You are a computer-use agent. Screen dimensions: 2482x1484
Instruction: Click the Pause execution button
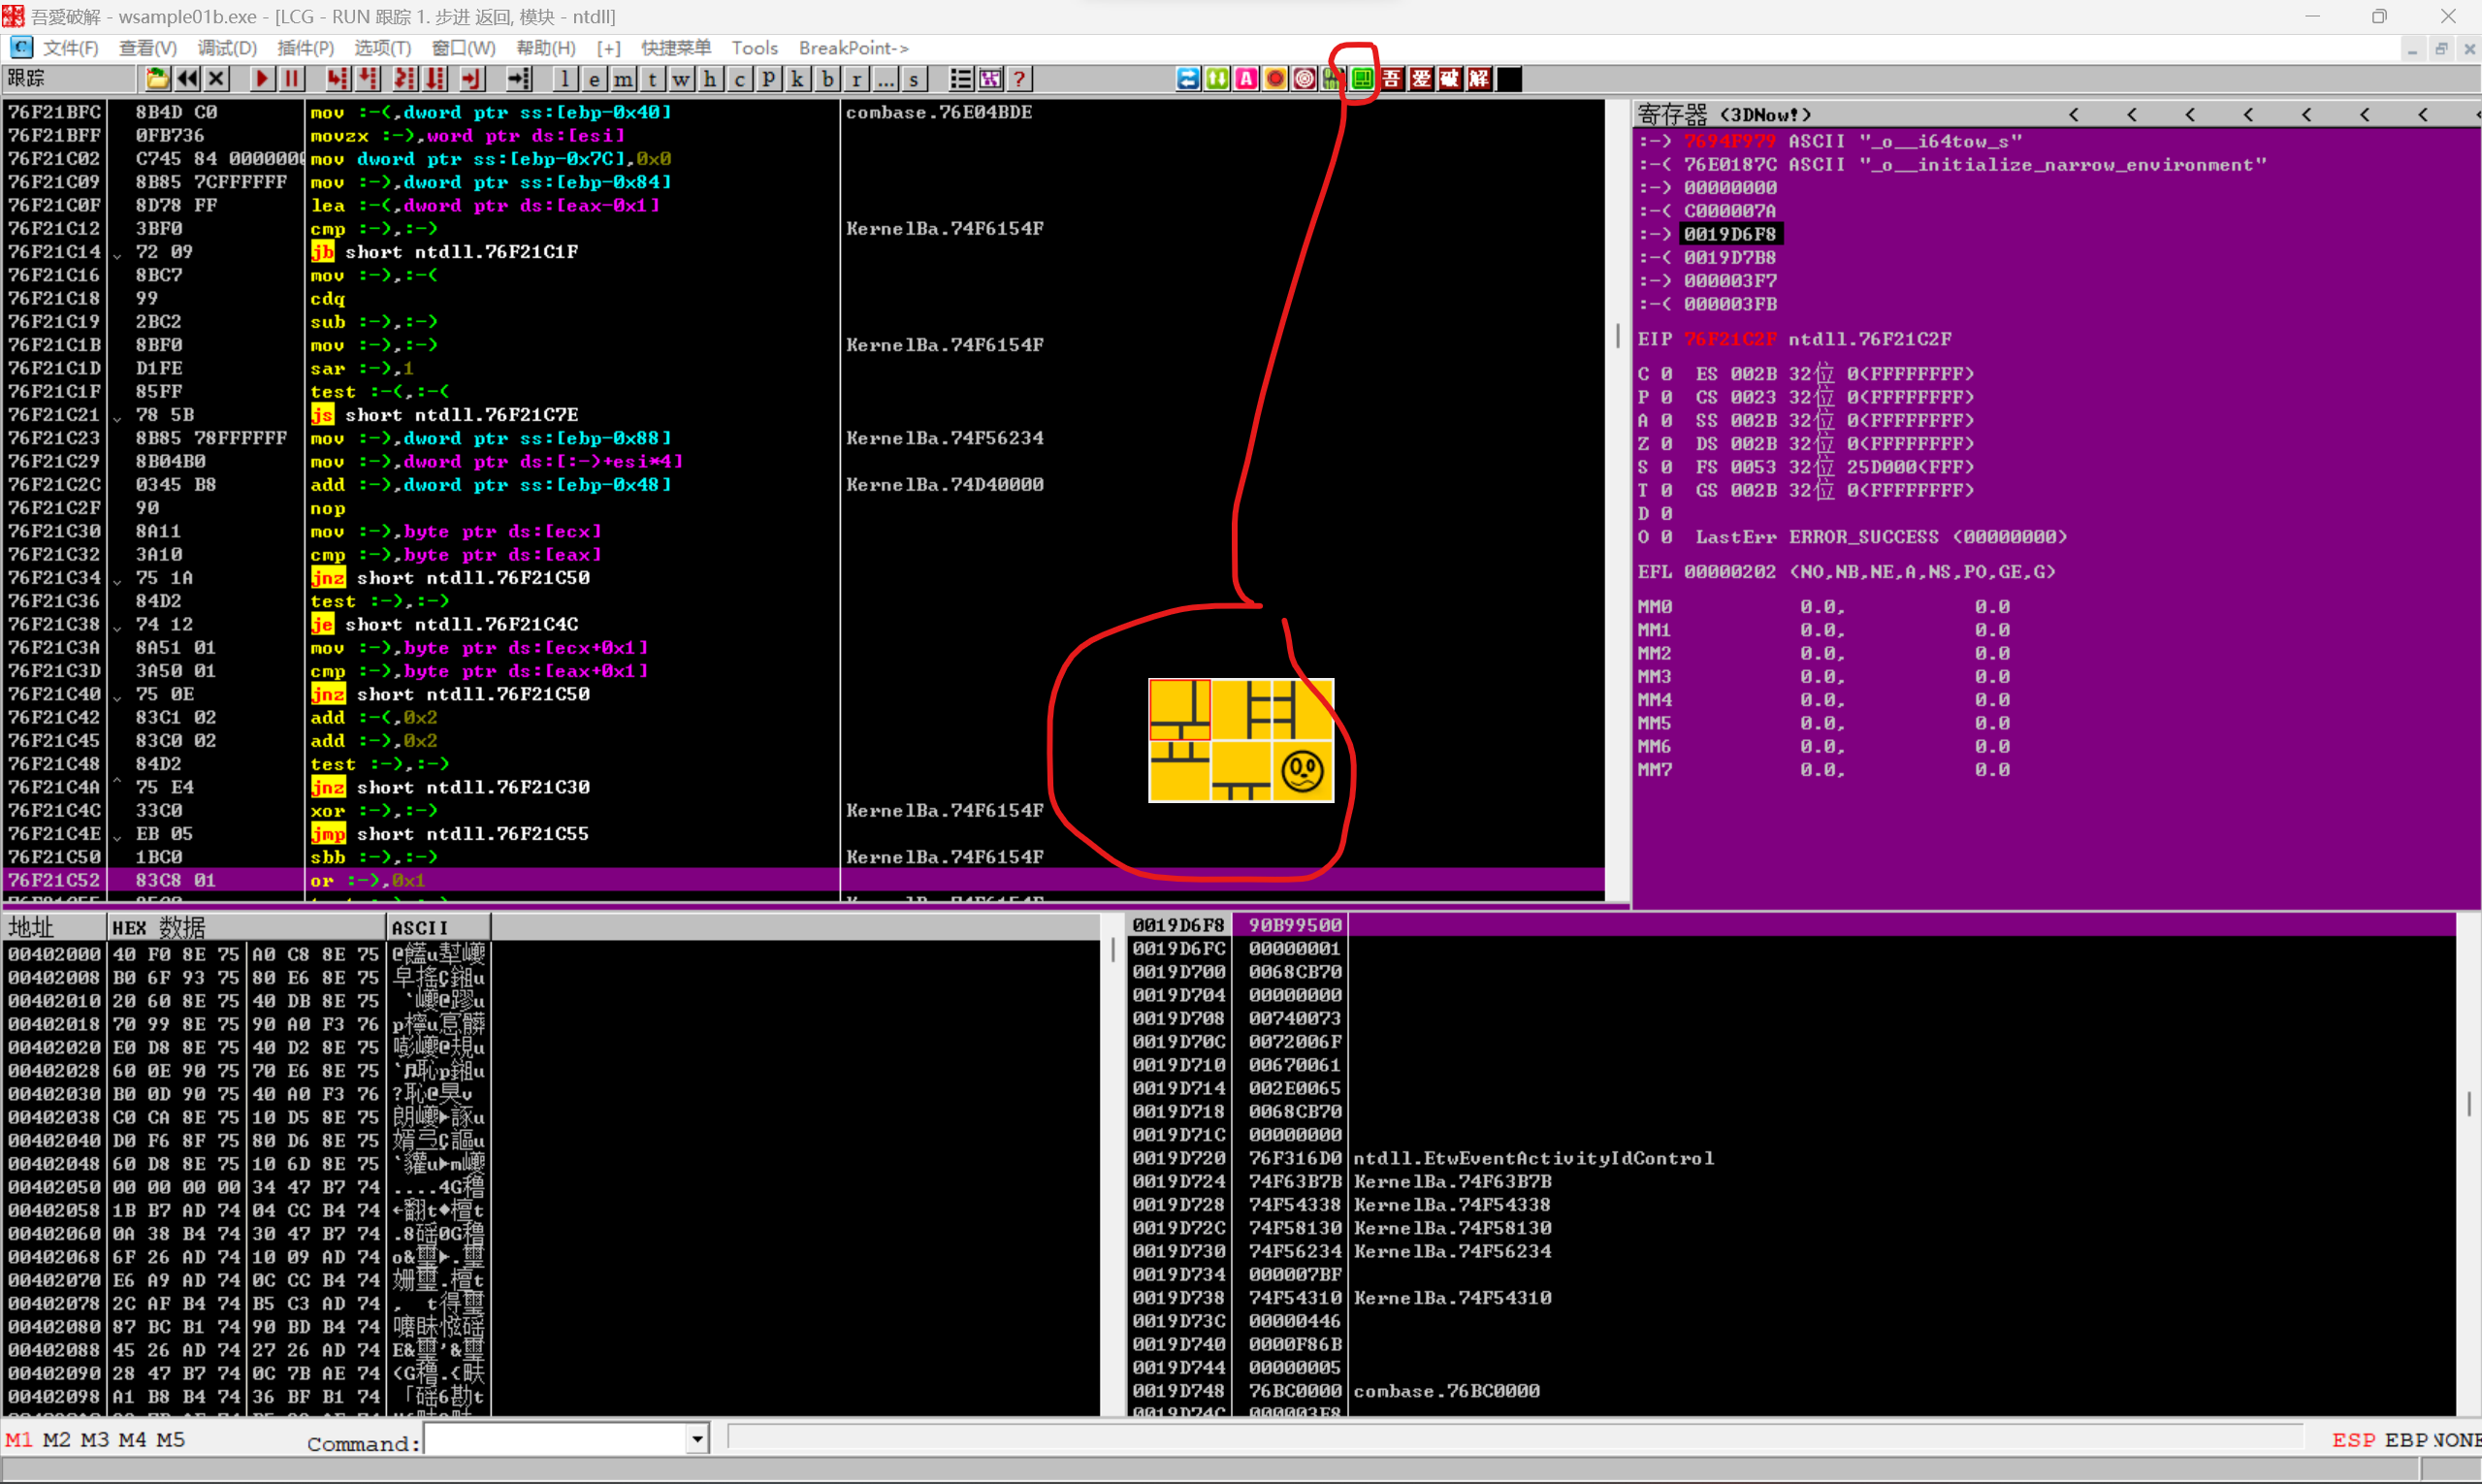coord(291,79)
